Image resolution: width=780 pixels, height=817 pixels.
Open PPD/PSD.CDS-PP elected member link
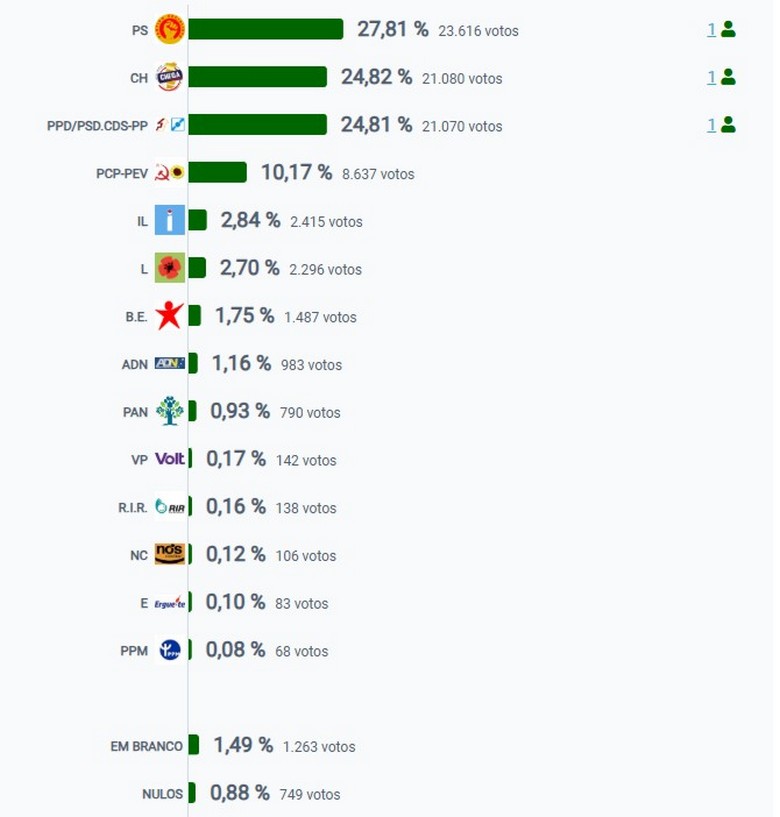click(712, 125)
